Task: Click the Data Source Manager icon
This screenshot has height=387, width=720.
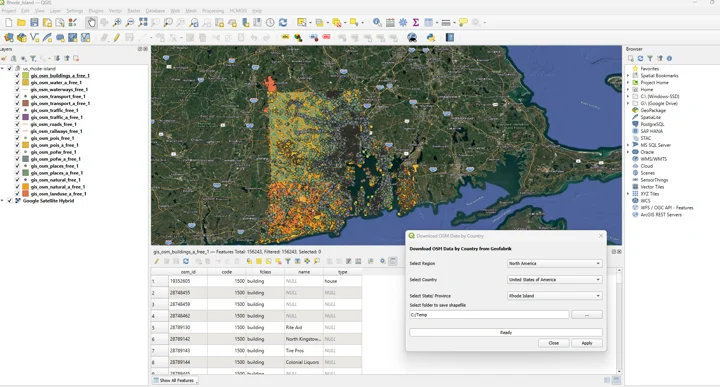Action: click(9, 38)
